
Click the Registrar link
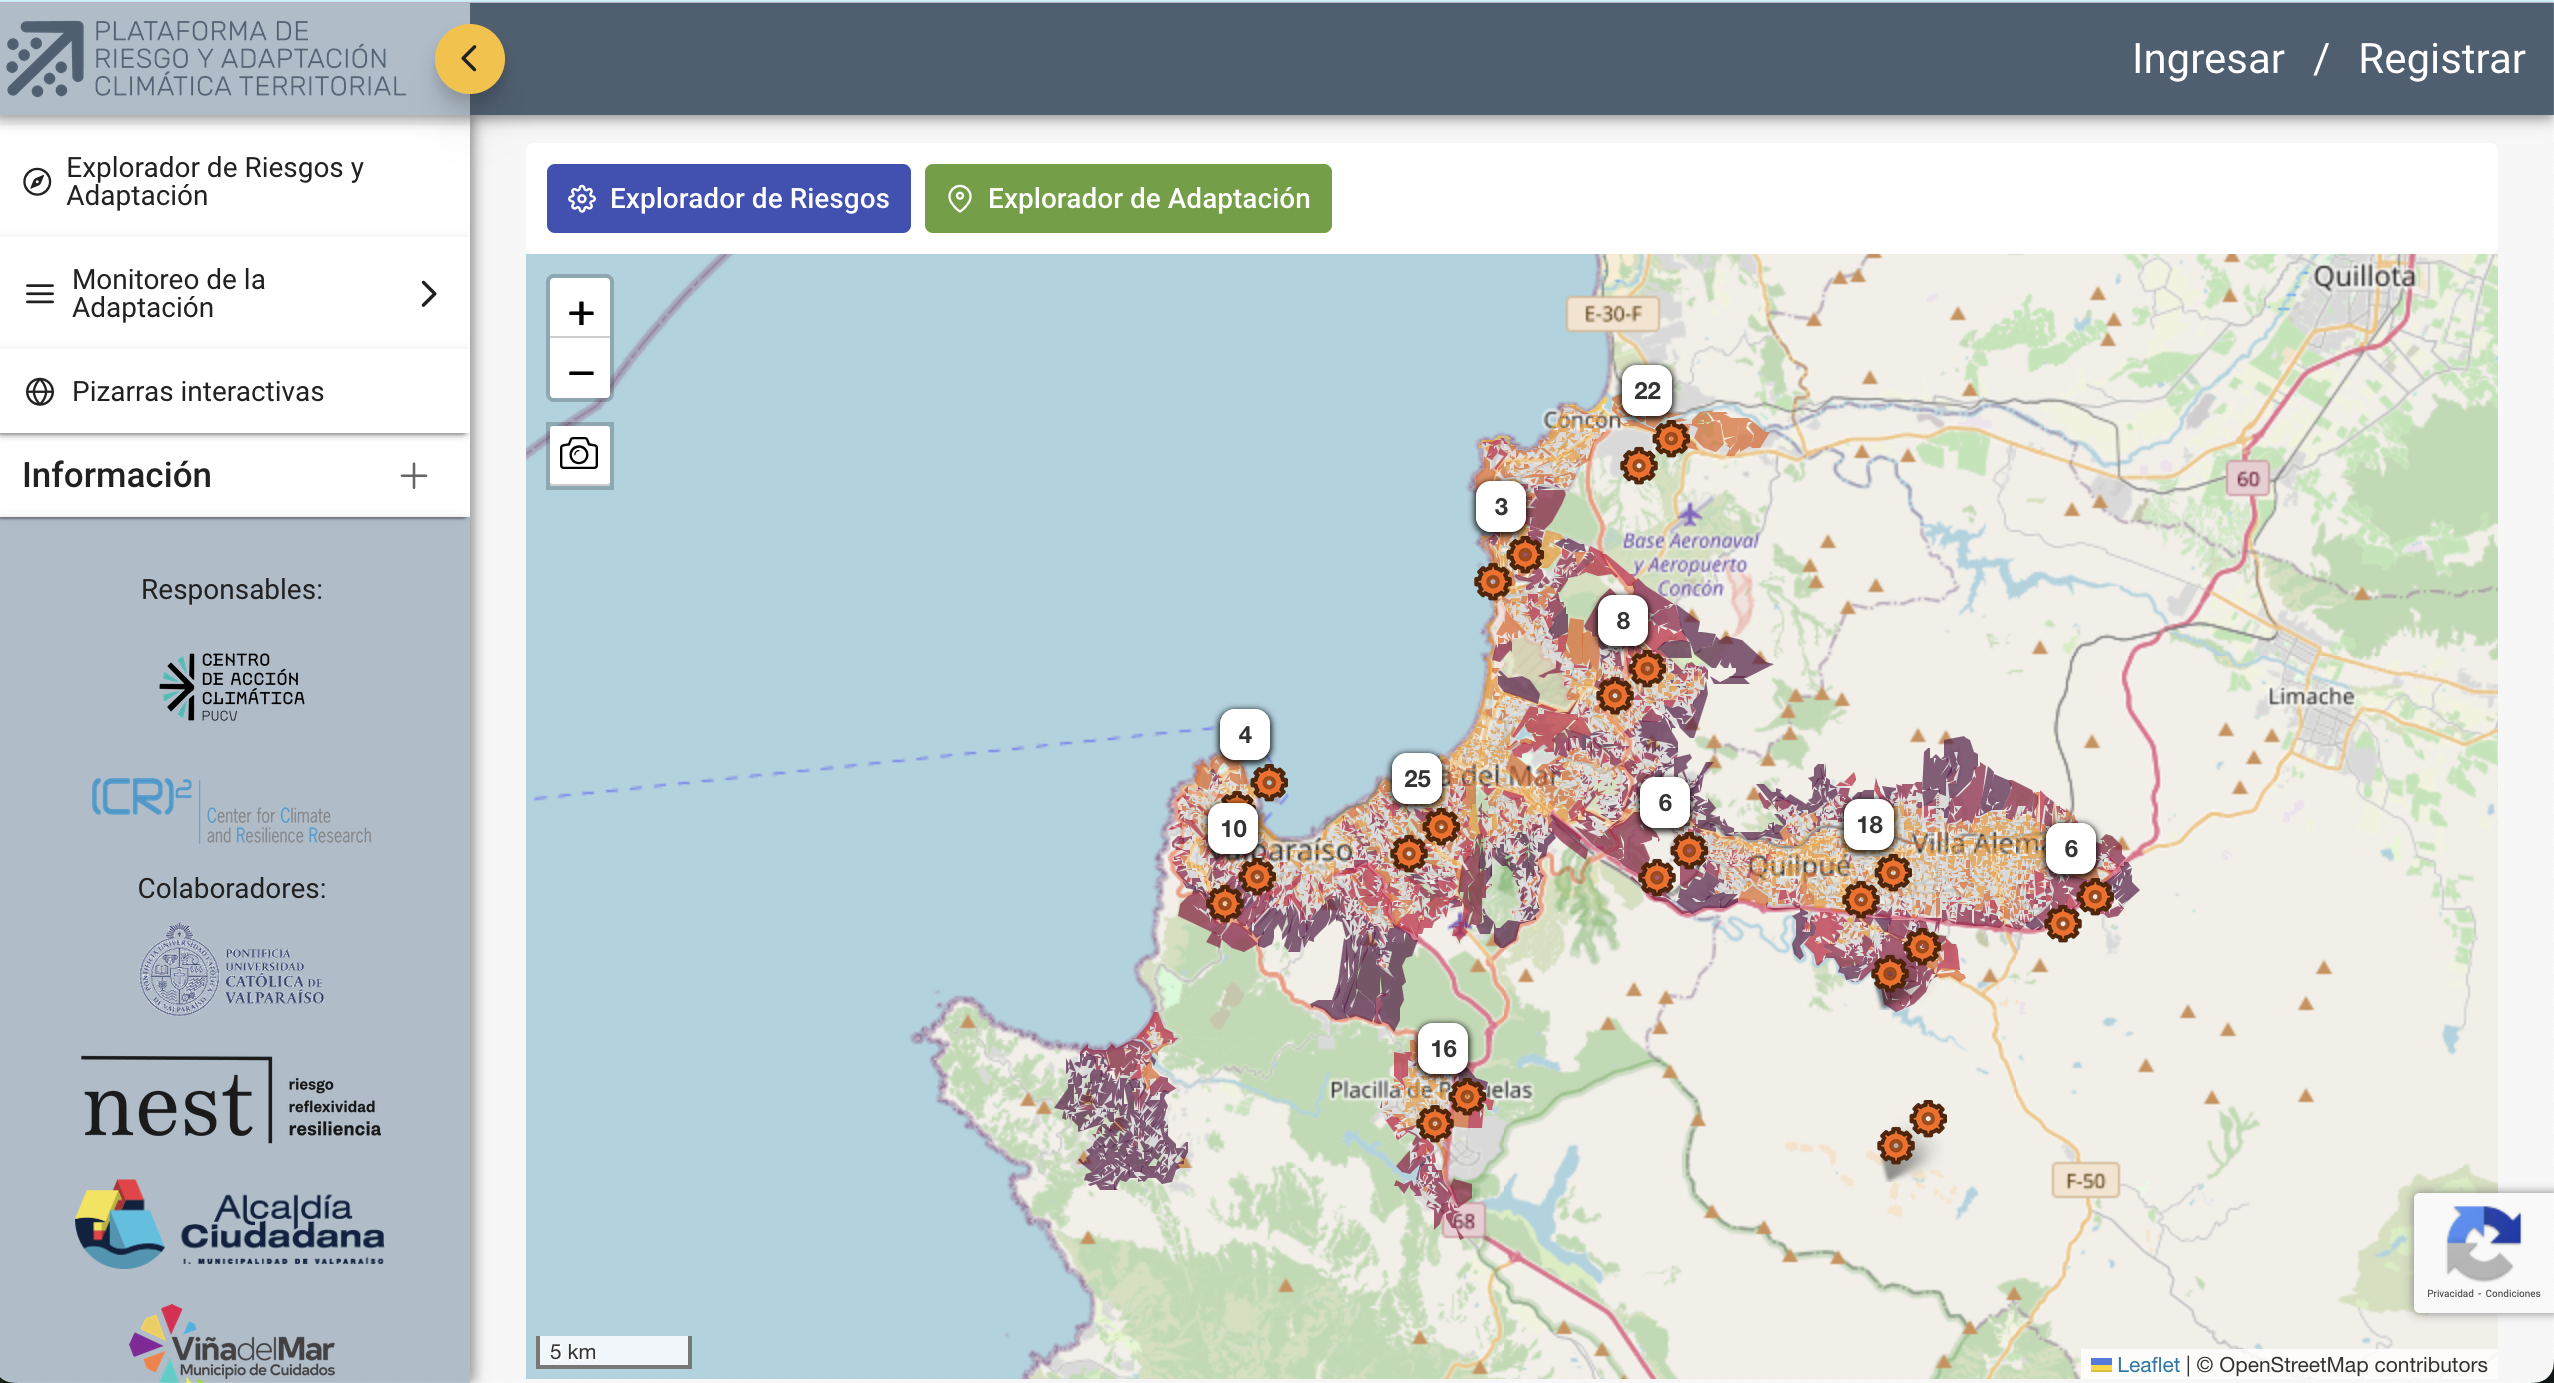pos(2441,59)
